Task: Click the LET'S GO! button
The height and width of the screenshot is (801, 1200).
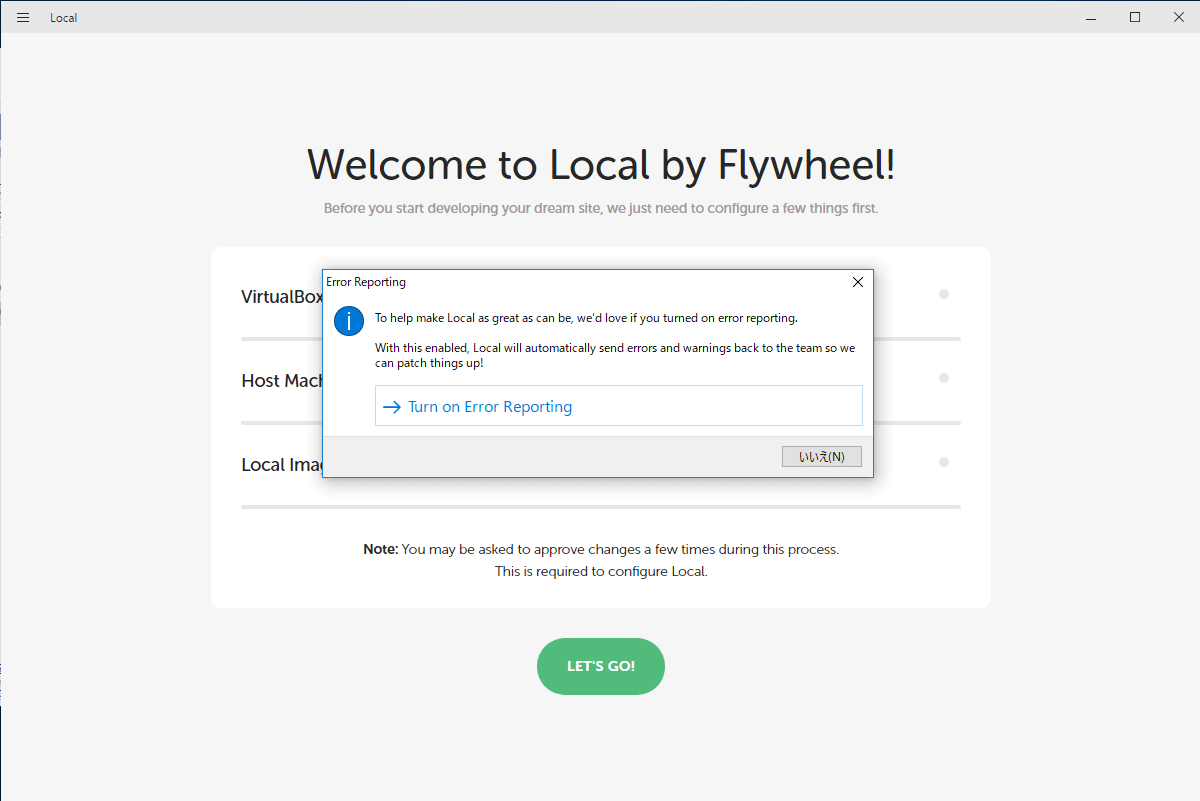Action: point(601,666)
